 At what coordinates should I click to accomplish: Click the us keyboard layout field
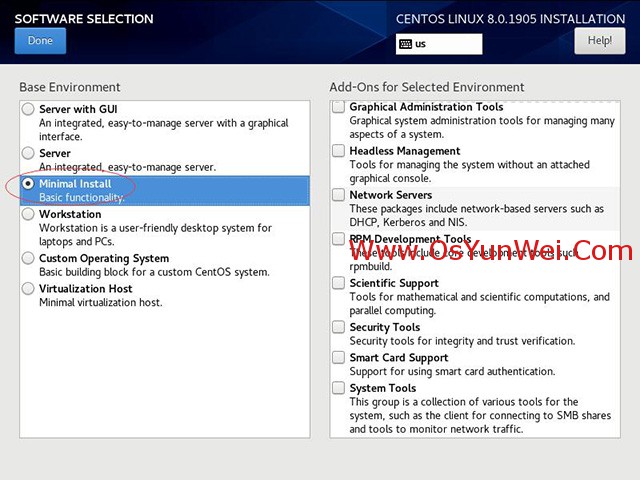445,44
